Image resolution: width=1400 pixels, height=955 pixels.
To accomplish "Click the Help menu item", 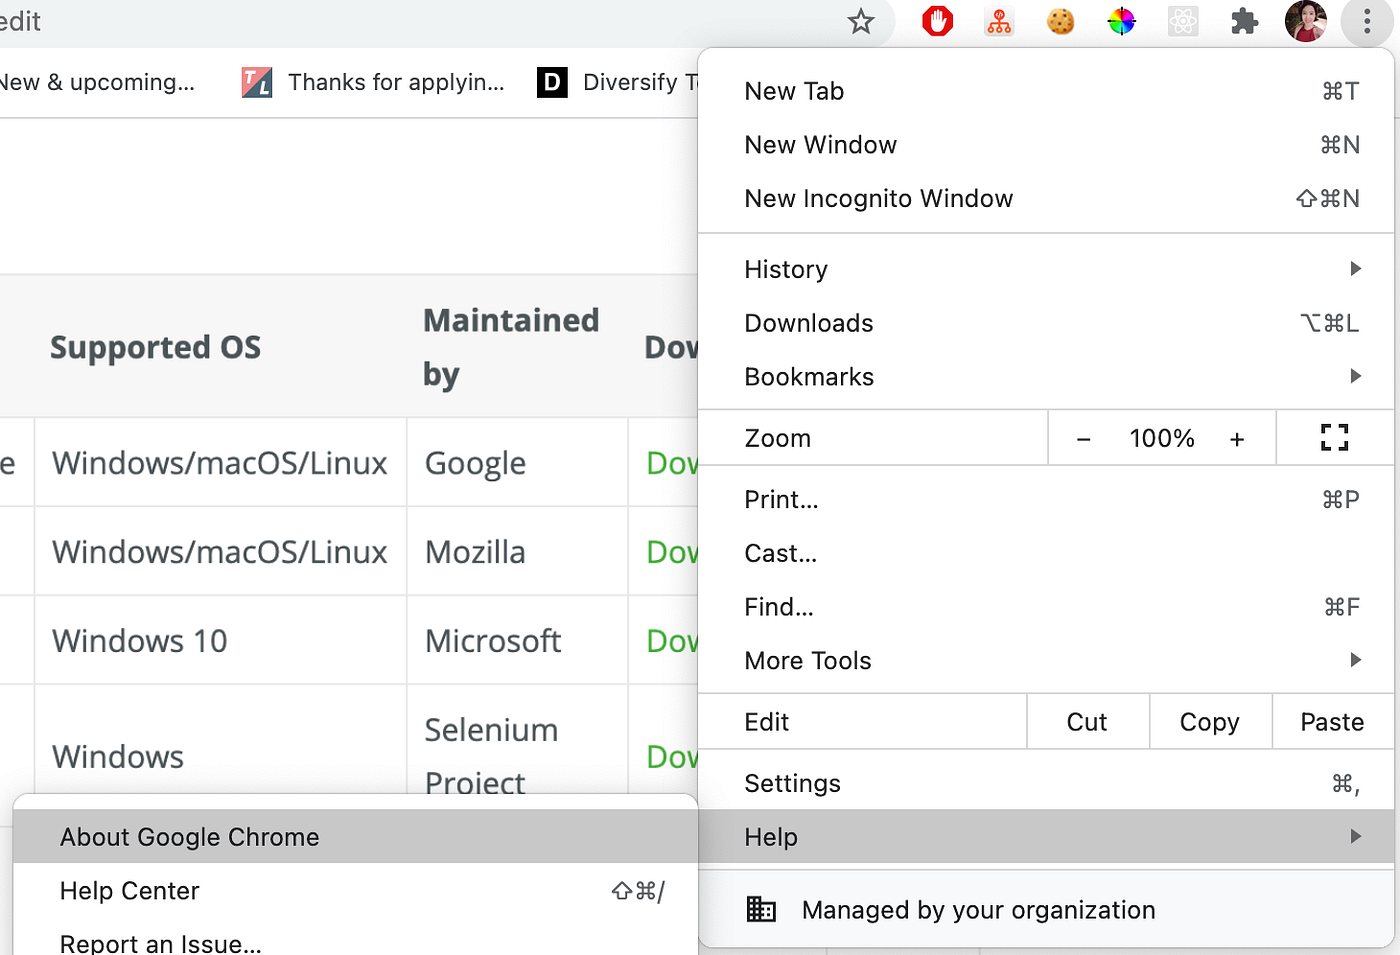I will tap(1046, 837).
